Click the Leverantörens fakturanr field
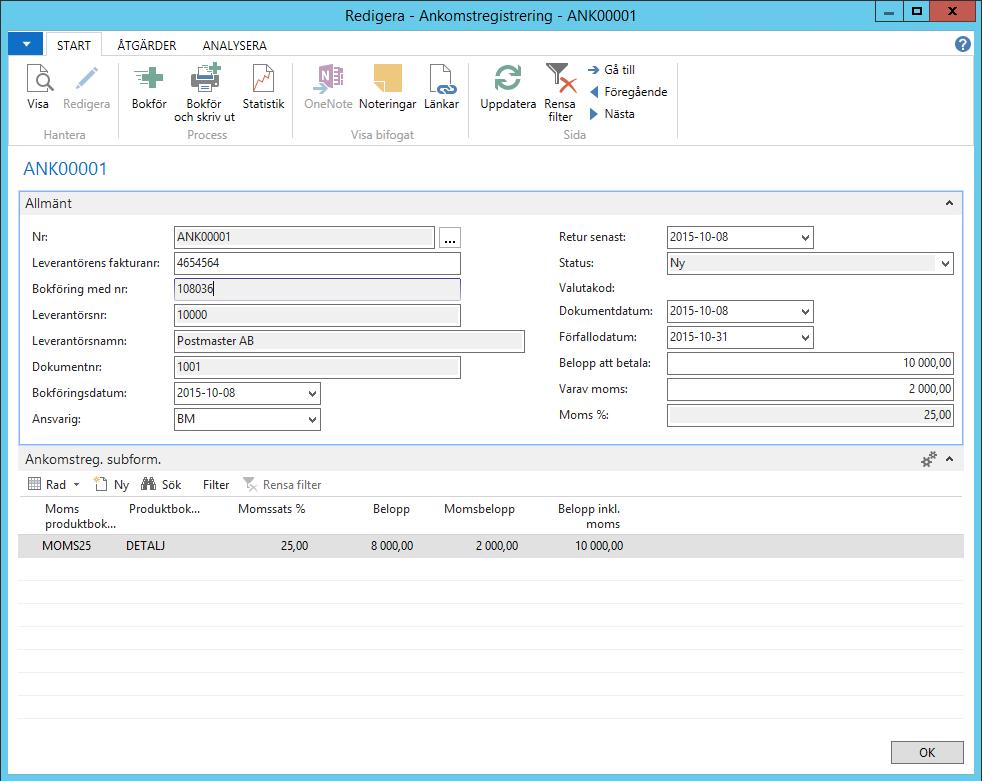Screen dimensions: 982x781 (x=318, y=264)
